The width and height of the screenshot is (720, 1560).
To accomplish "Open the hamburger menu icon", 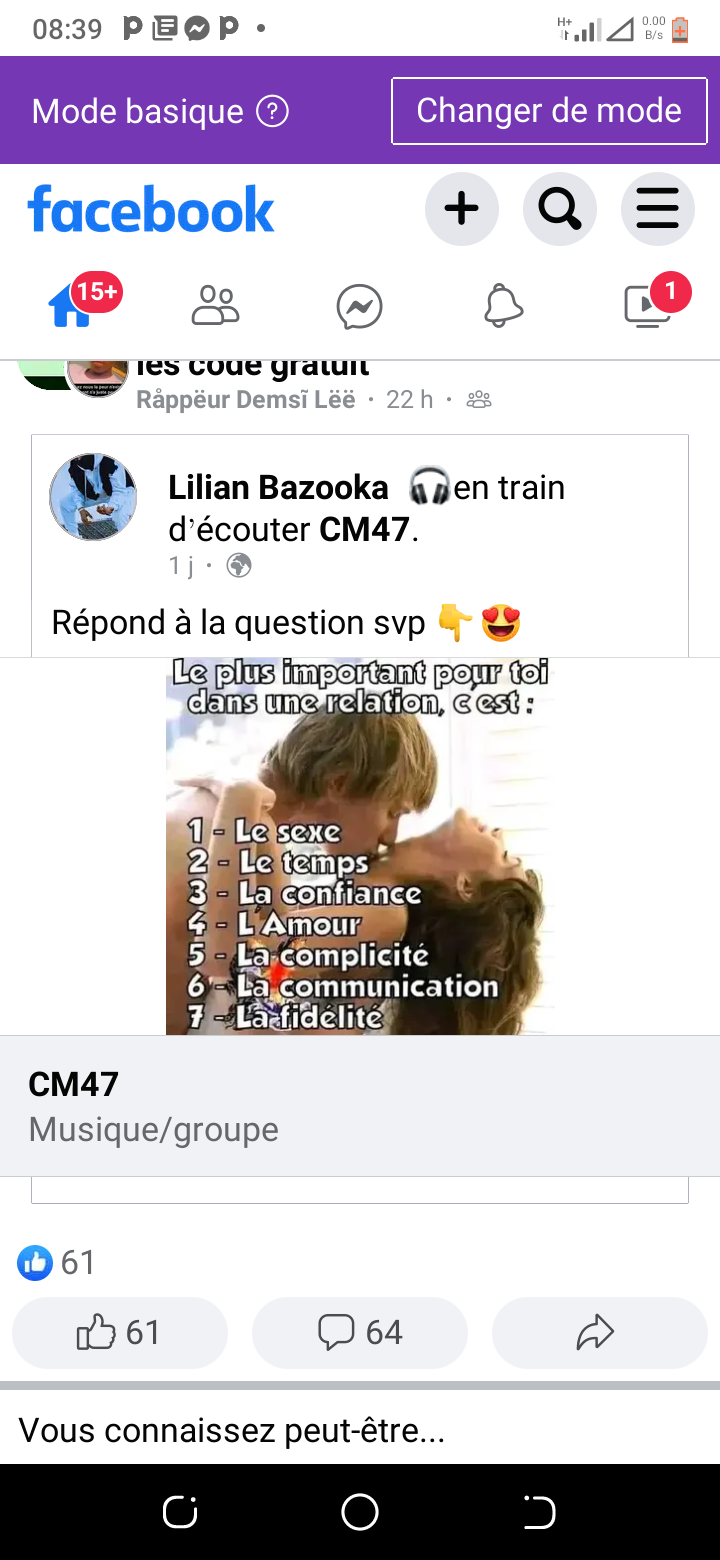I will point(657,209).
